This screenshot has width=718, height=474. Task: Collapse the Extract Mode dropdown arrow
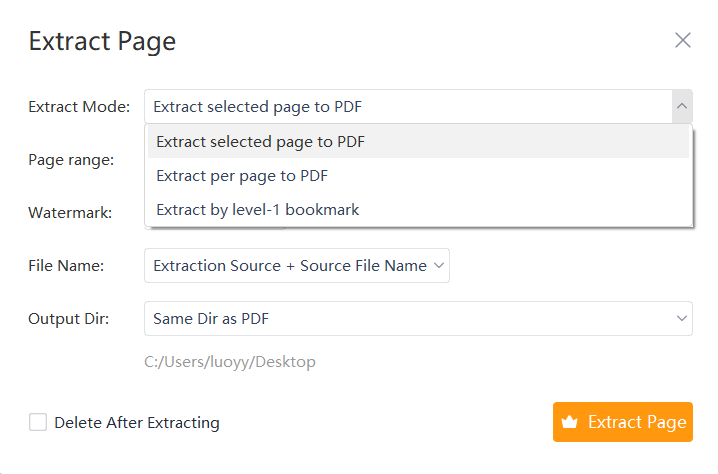point(681,106)
